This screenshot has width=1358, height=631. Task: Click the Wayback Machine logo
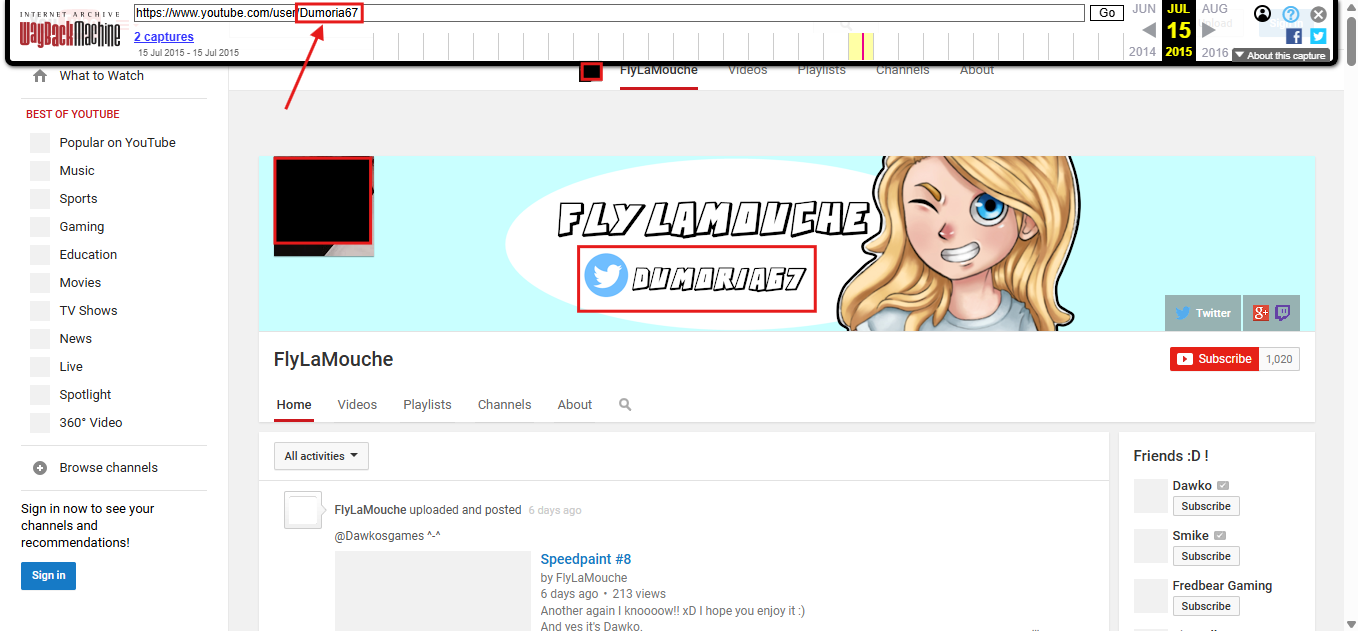point(70,30)
